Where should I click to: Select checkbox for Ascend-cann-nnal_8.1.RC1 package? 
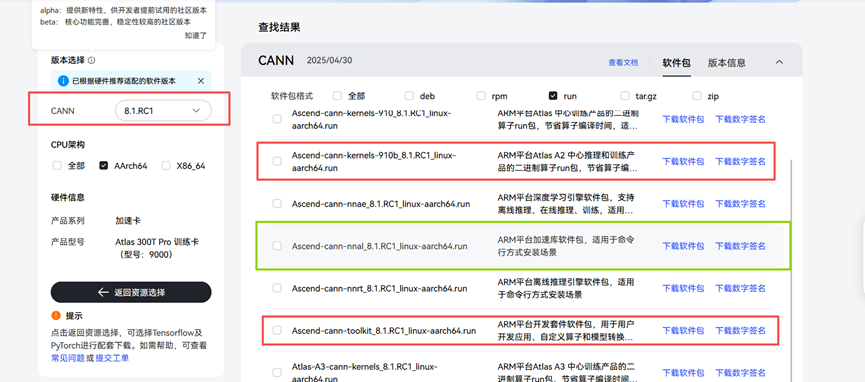point(277,246)
